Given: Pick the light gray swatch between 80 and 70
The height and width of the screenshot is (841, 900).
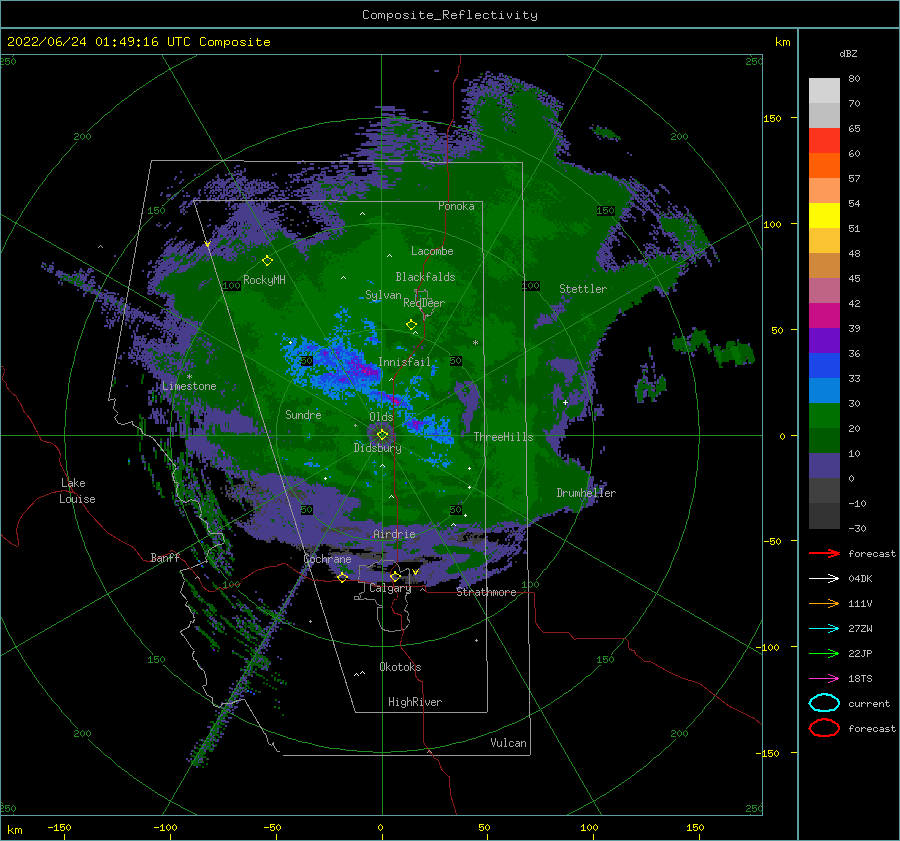Looking at the screenshot, I should [824, 91].
